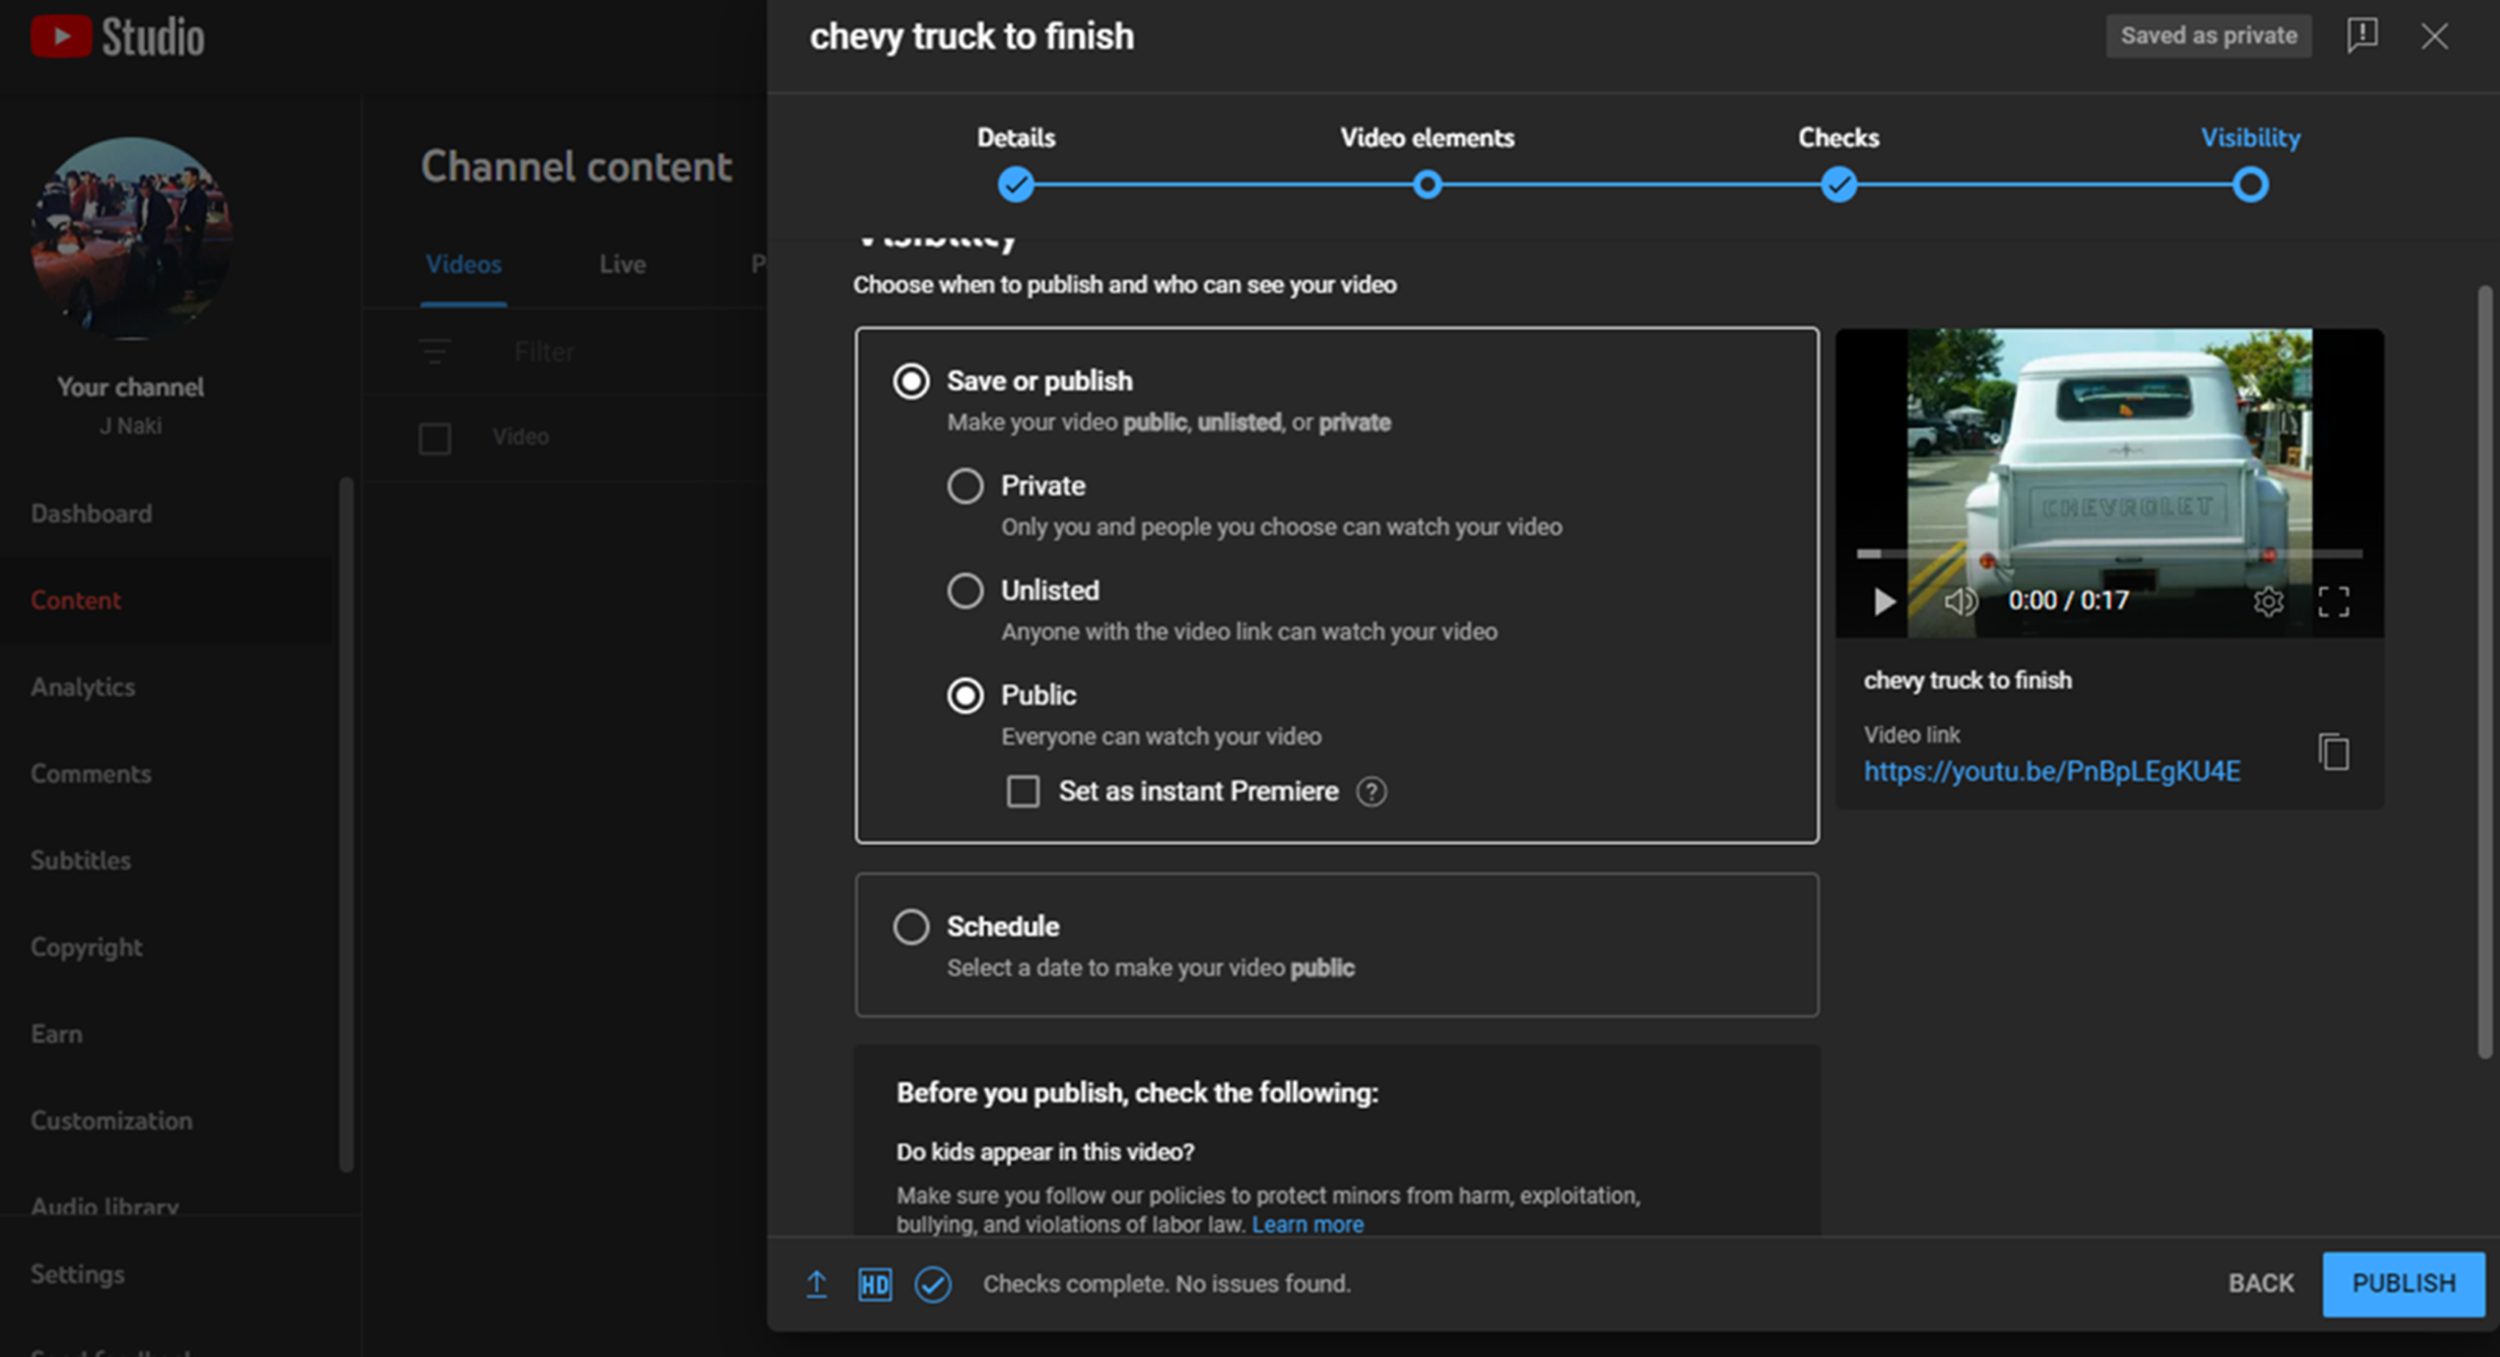Viewport: 2500px width, 1357px height.
Task: Click the send feedback icon
Action: click(2362, 36)
